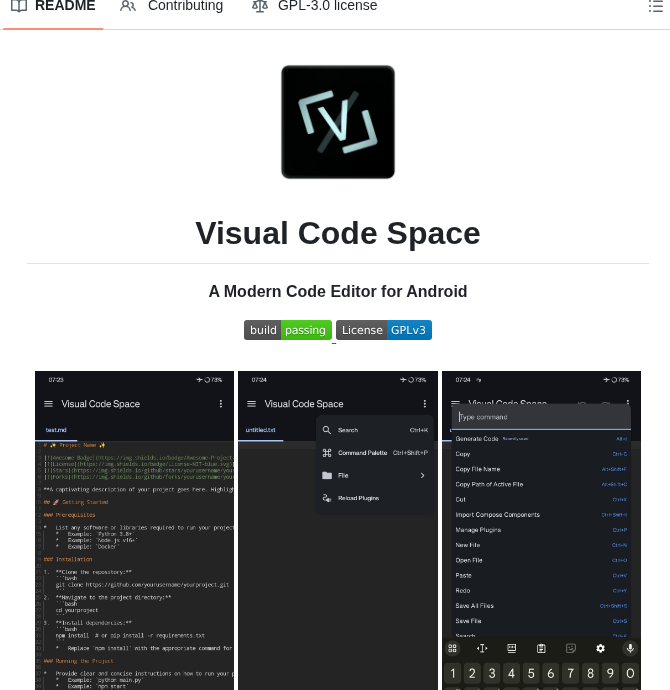Select Copy Path of Active File command
This screenshot has height=690, width=670.
click(541, 484)
